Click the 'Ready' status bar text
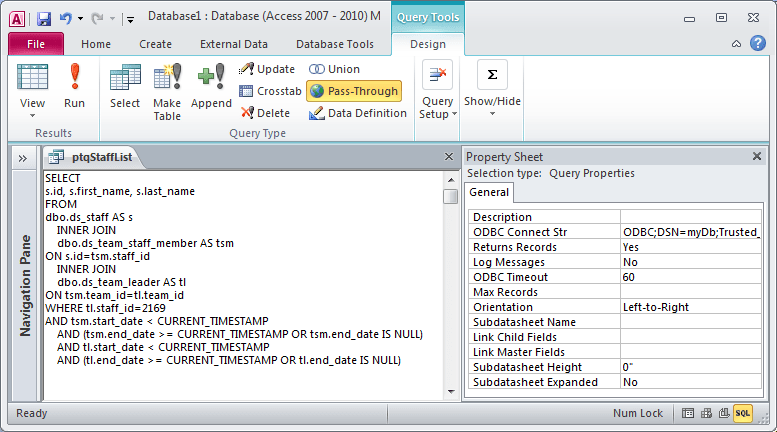 tap(32, 413)
